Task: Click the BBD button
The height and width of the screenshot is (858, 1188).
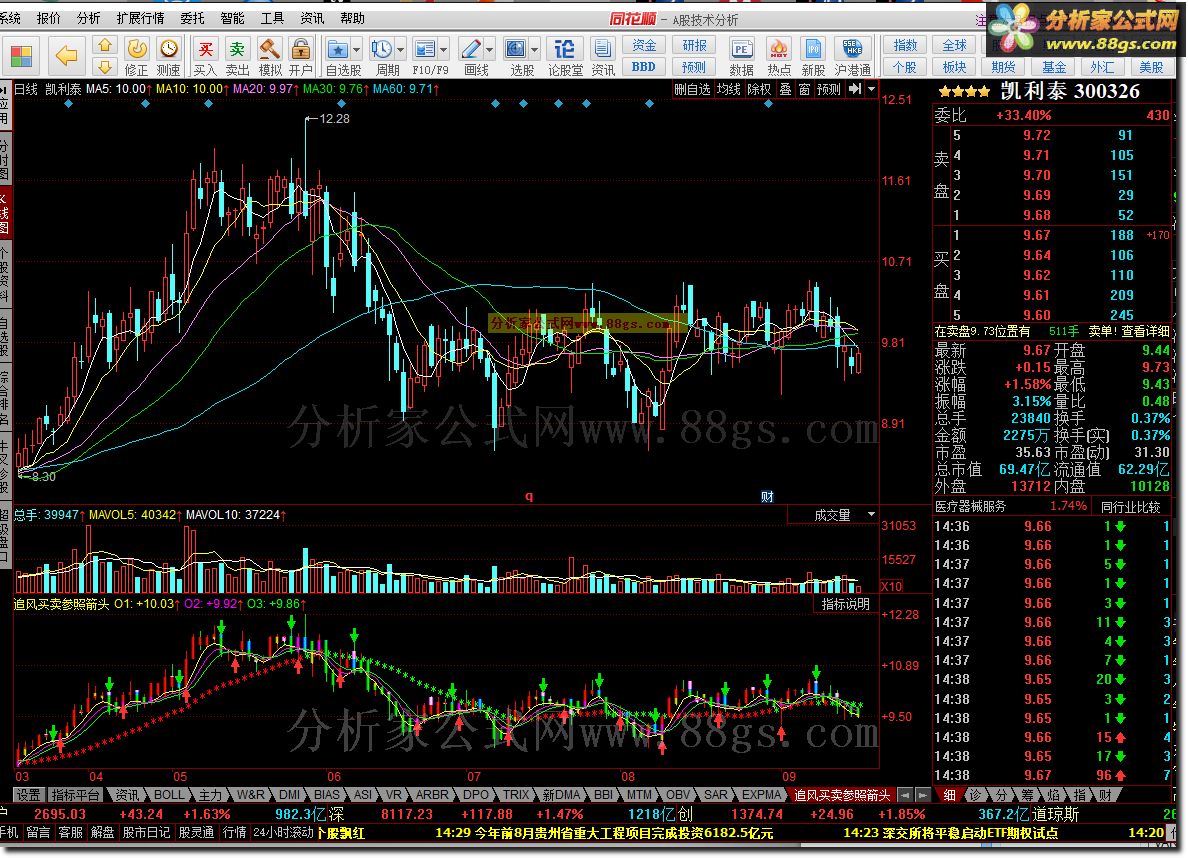Action: pos(644,67)
